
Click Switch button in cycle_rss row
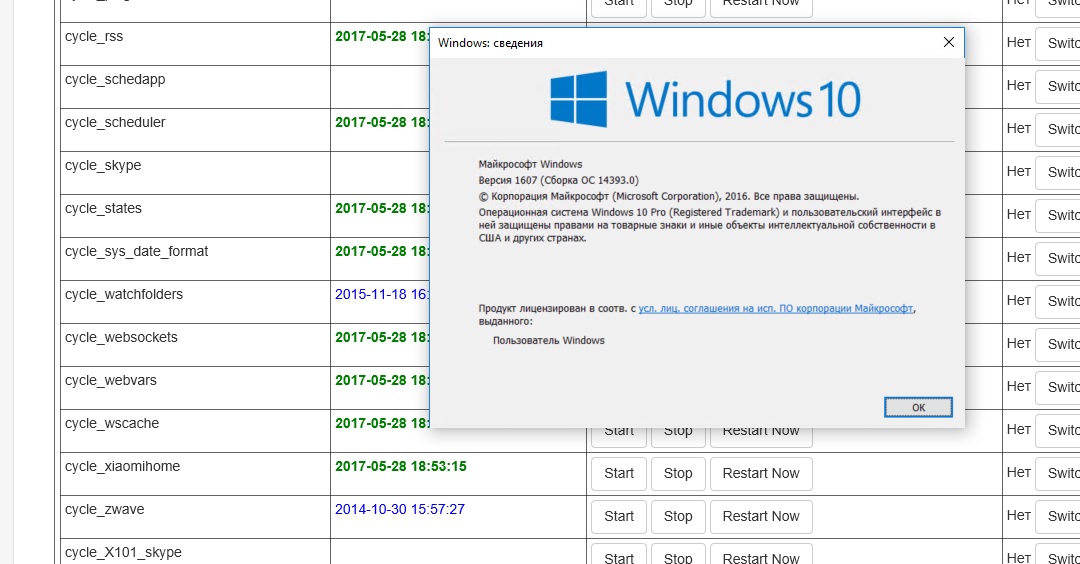pos(1060,44)
